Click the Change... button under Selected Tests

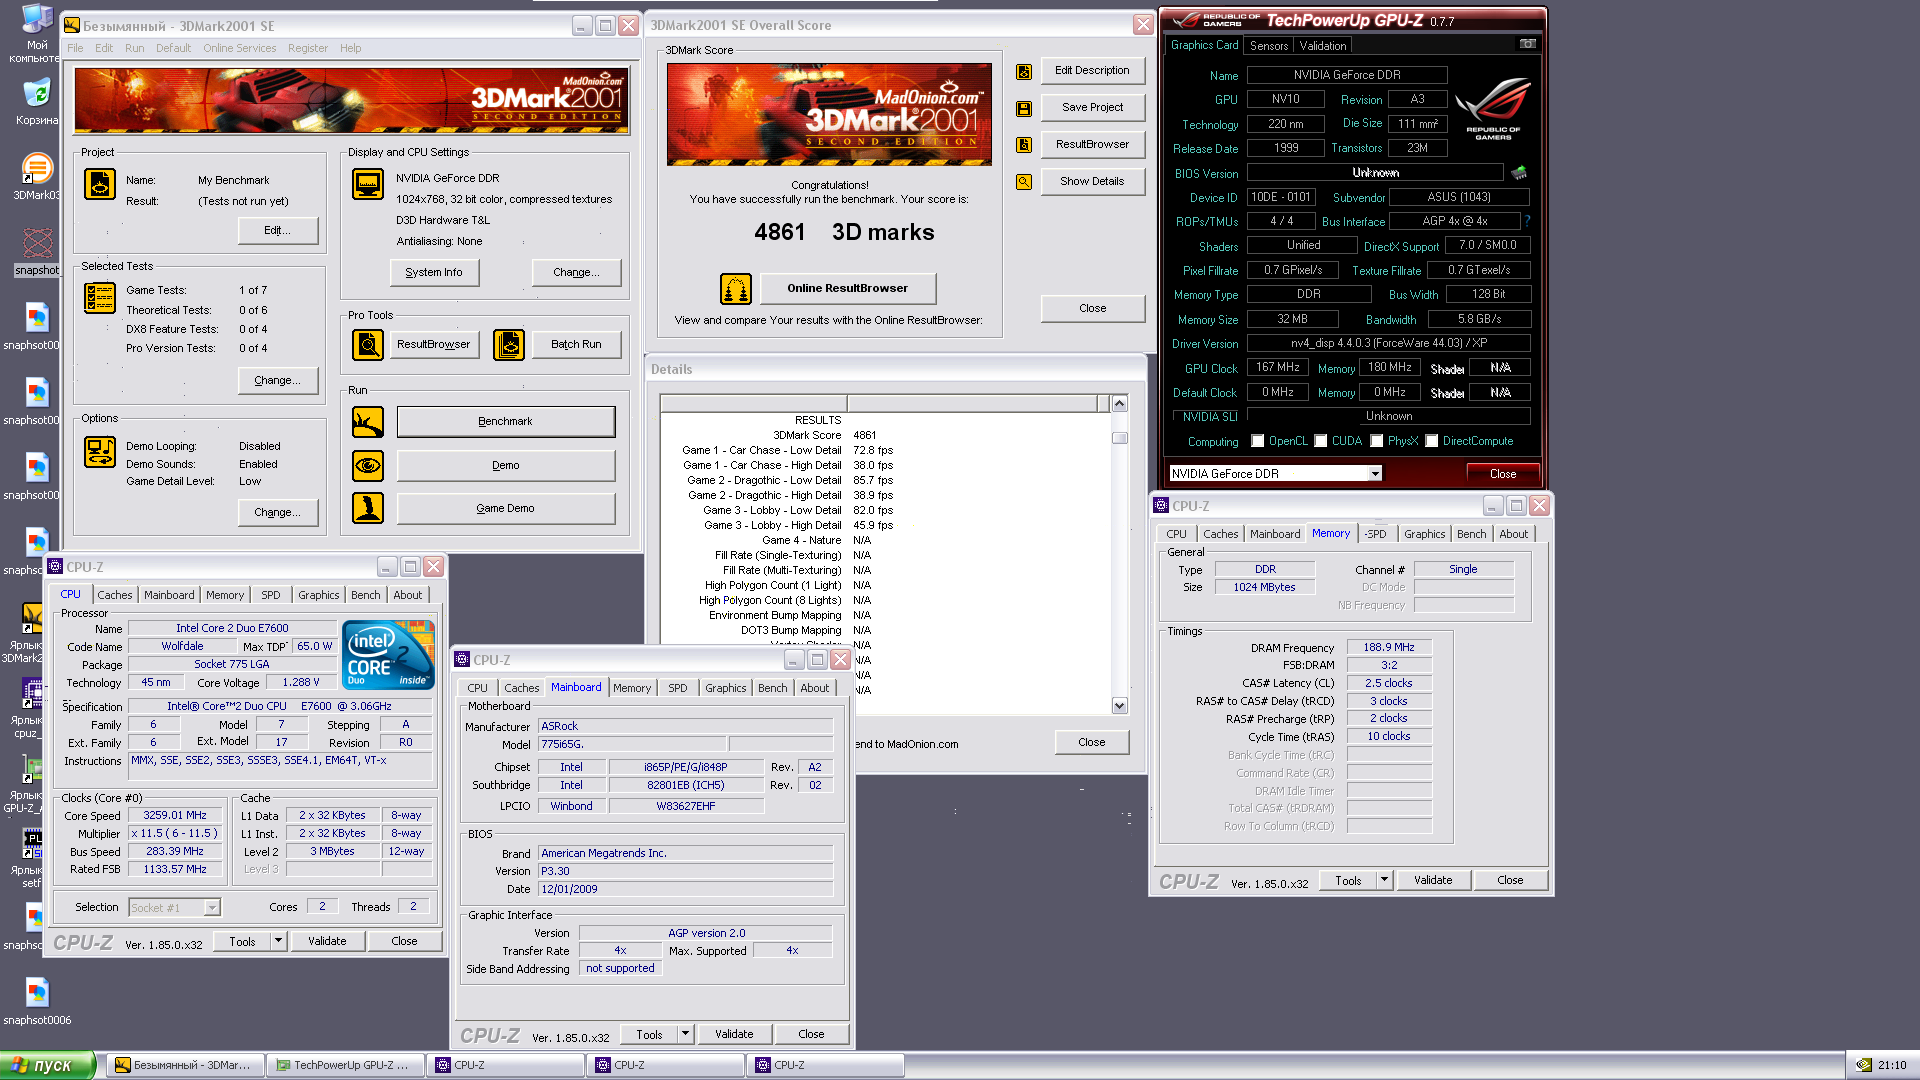[x=278, y=380]
